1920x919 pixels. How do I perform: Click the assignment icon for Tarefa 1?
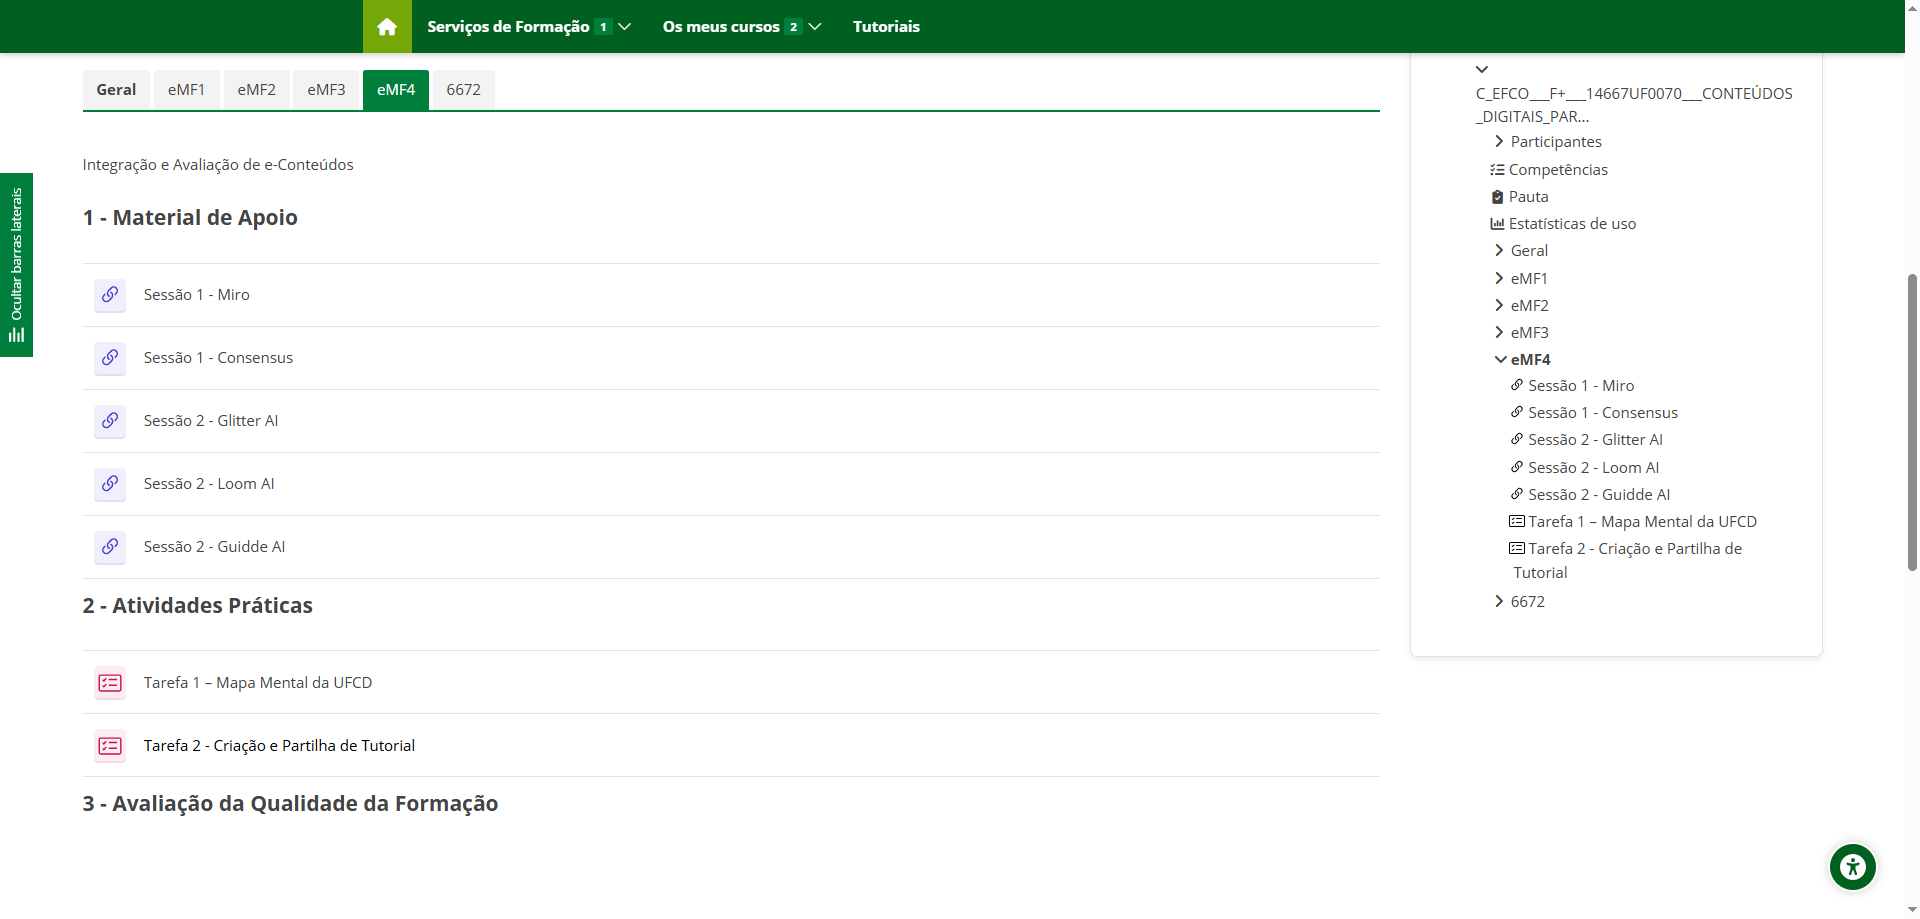(110, 683)
